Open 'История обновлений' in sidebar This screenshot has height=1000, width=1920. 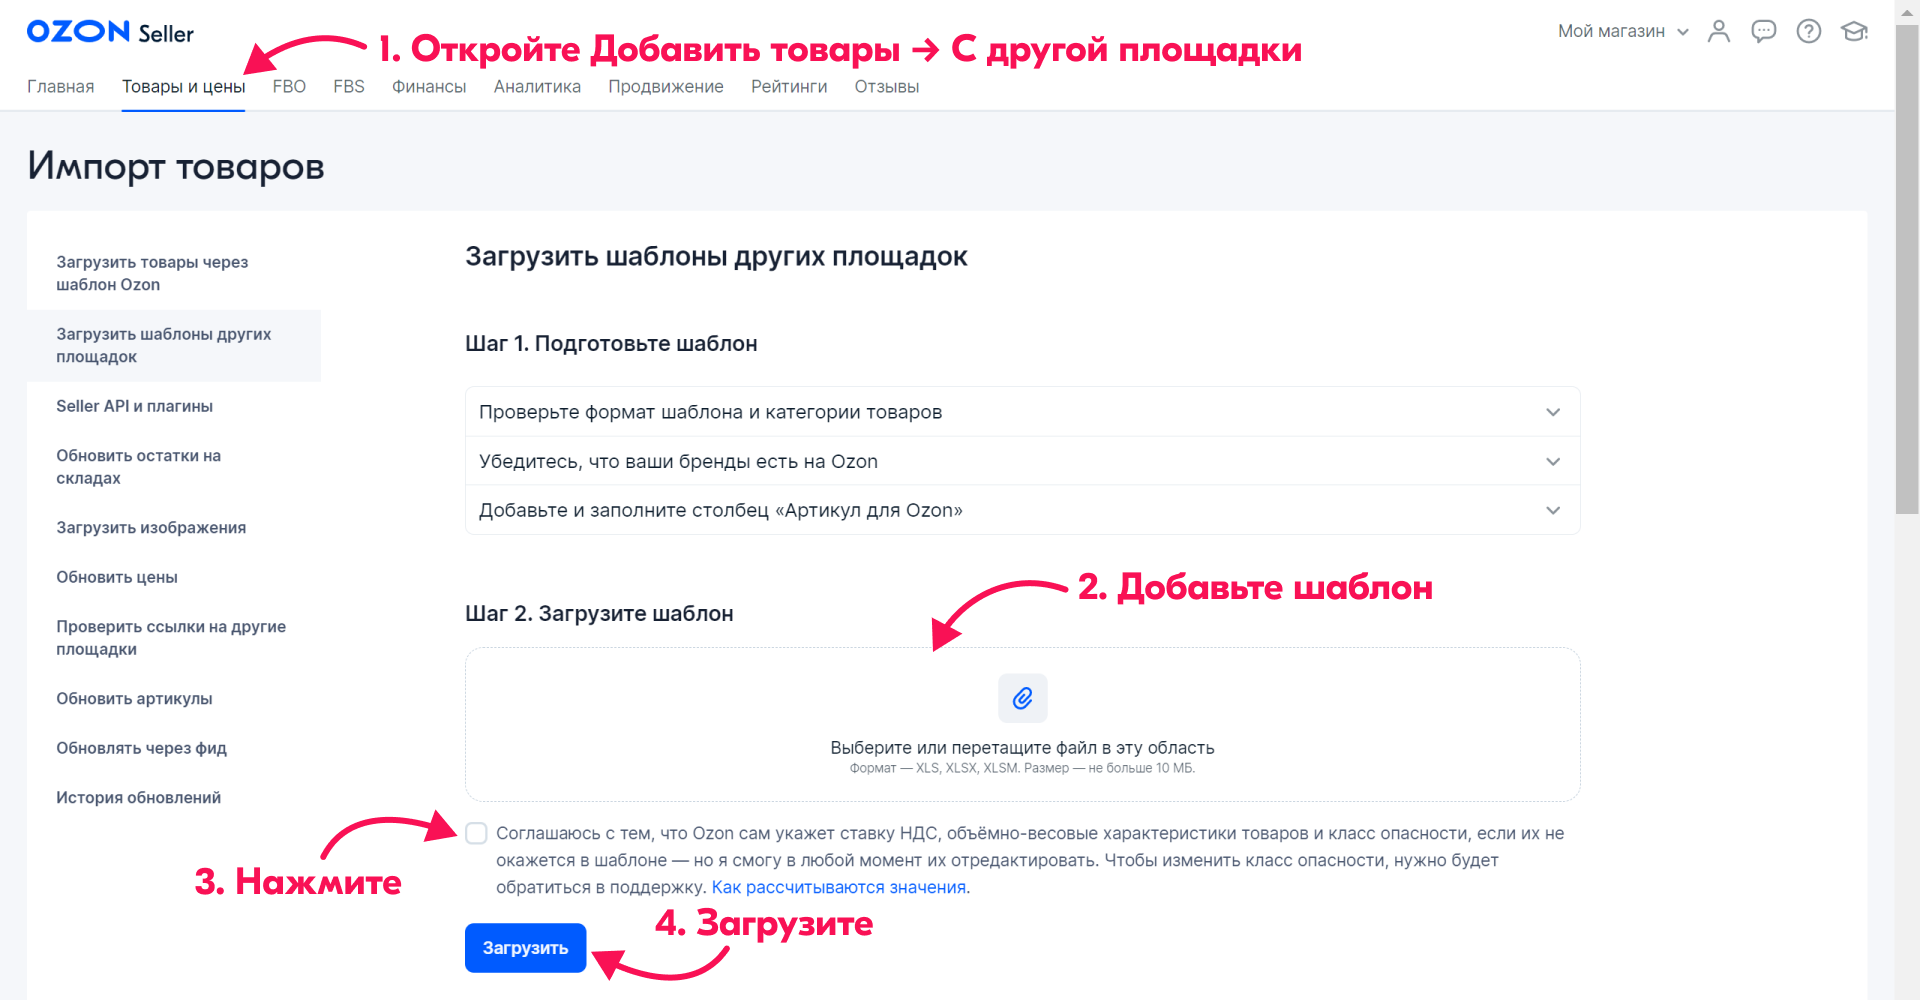click(x=138, y=797)
